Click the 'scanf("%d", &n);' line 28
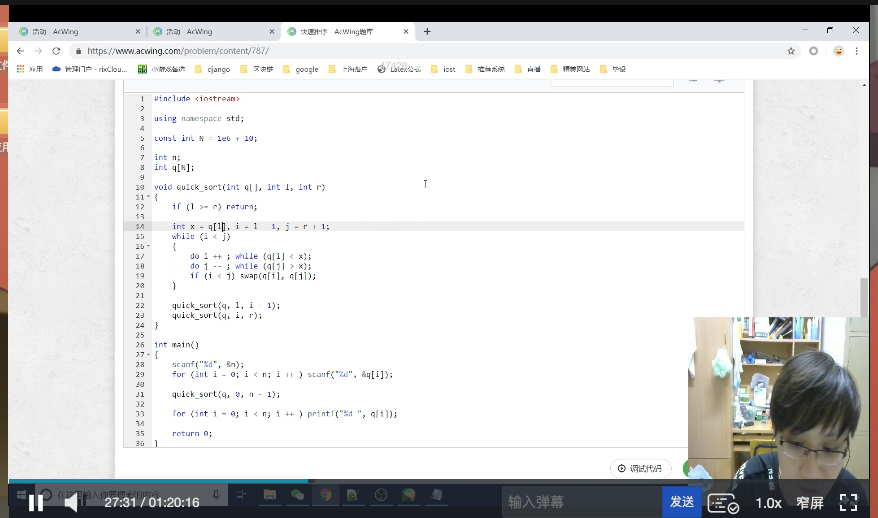The width and height of the screenshot is (878, 518). pos(208,365)
